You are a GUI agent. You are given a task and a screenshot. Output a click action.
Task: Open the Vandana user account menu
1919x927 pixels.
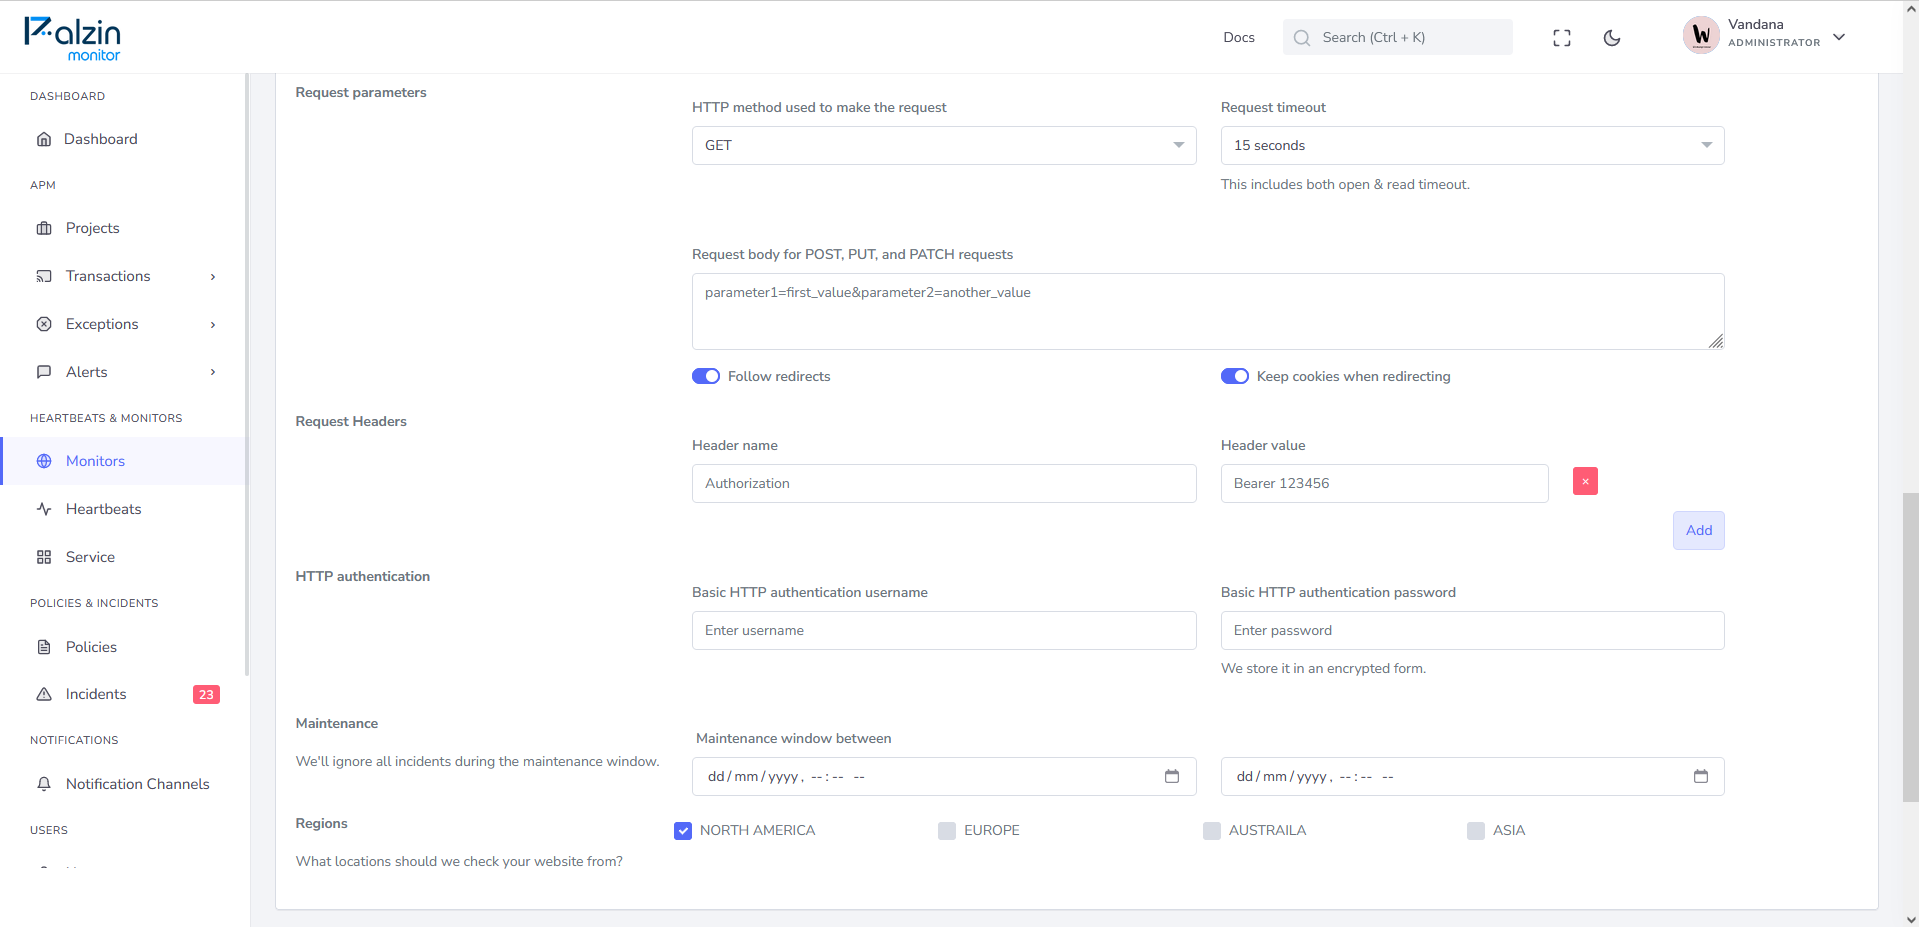tap(1765, 36)
